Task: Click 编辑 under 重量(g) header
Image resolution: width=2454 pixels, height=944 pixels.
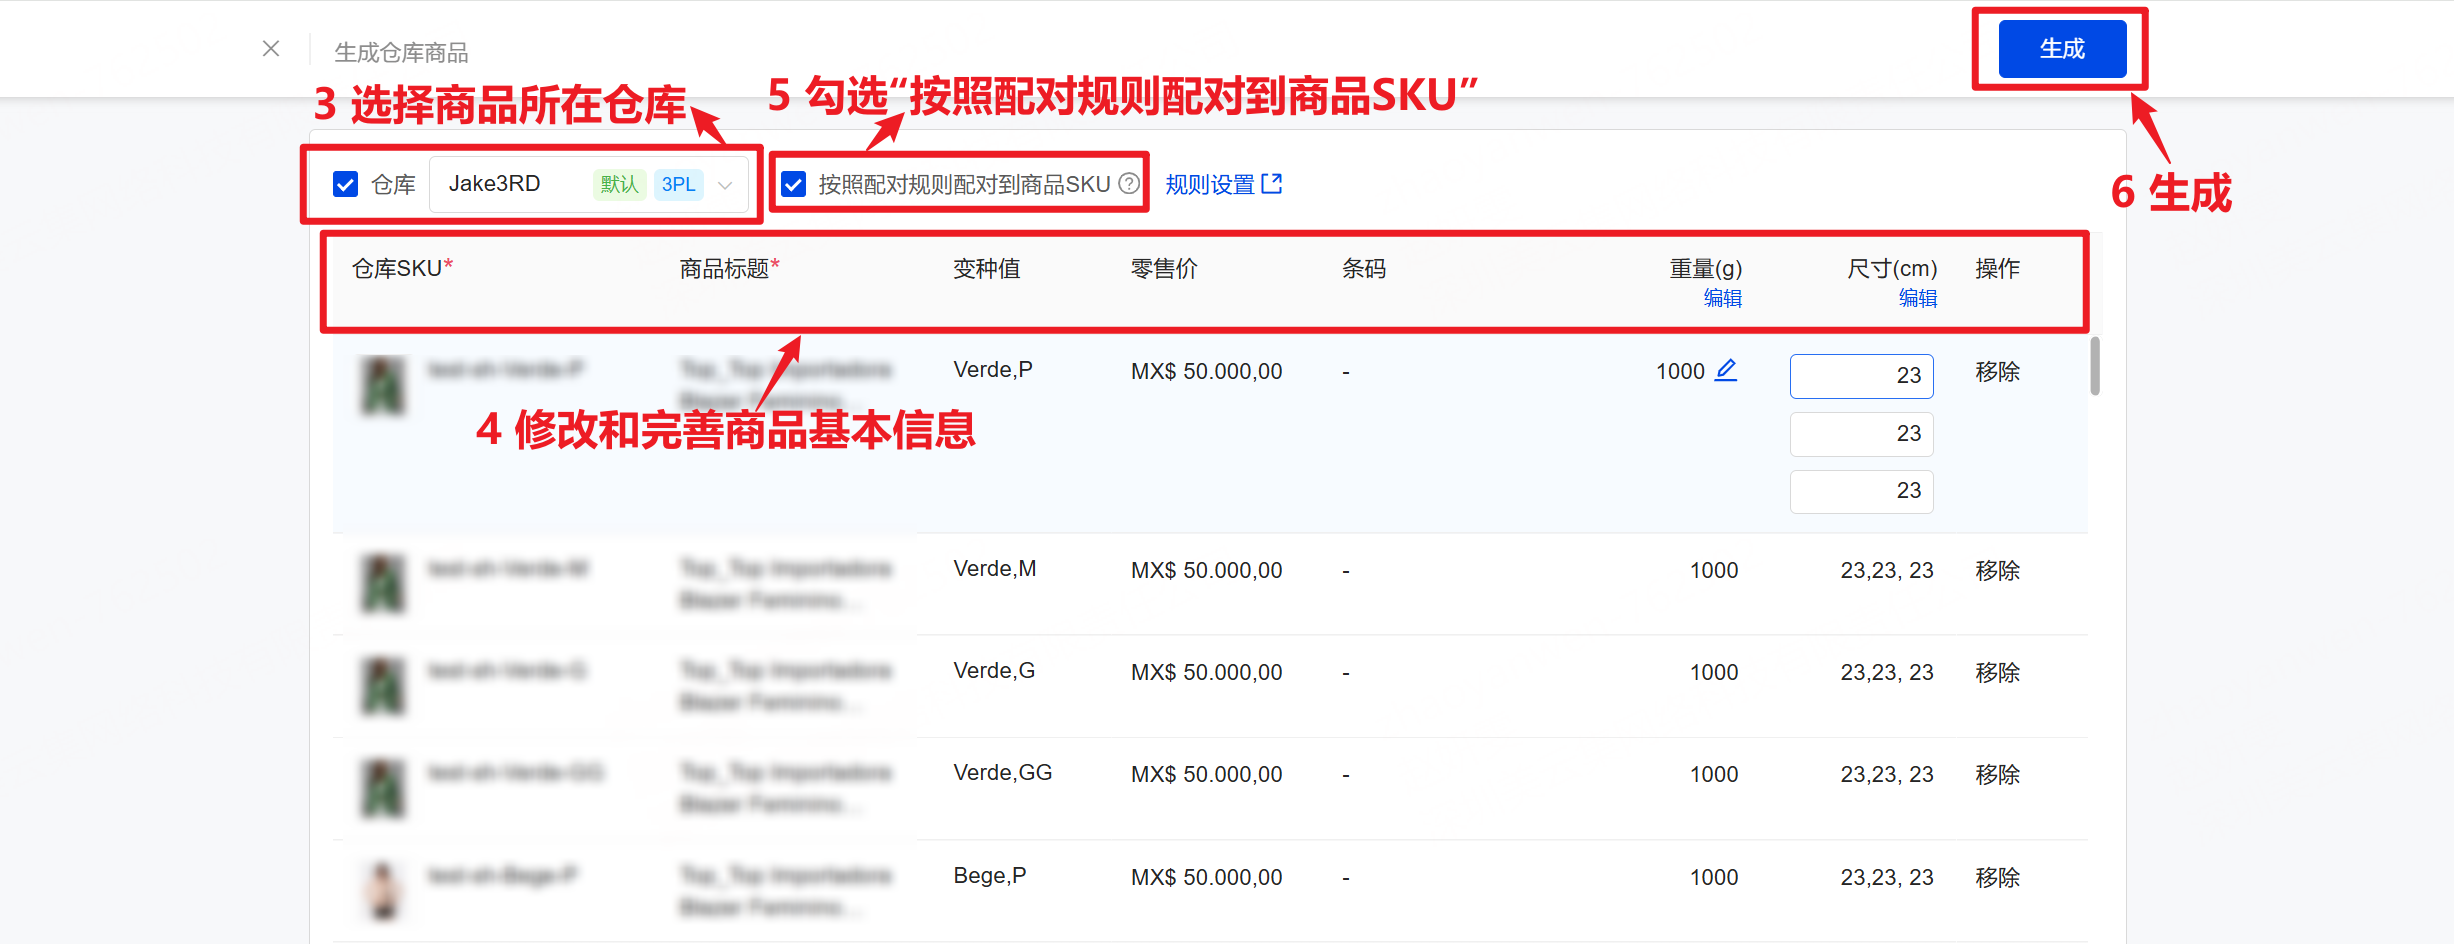Action: click(x=1722, y=298)
